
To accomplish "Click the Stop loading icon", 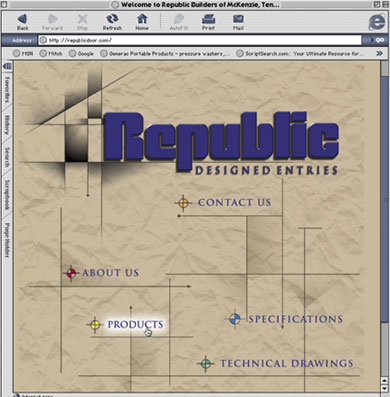I will (82, 19).
